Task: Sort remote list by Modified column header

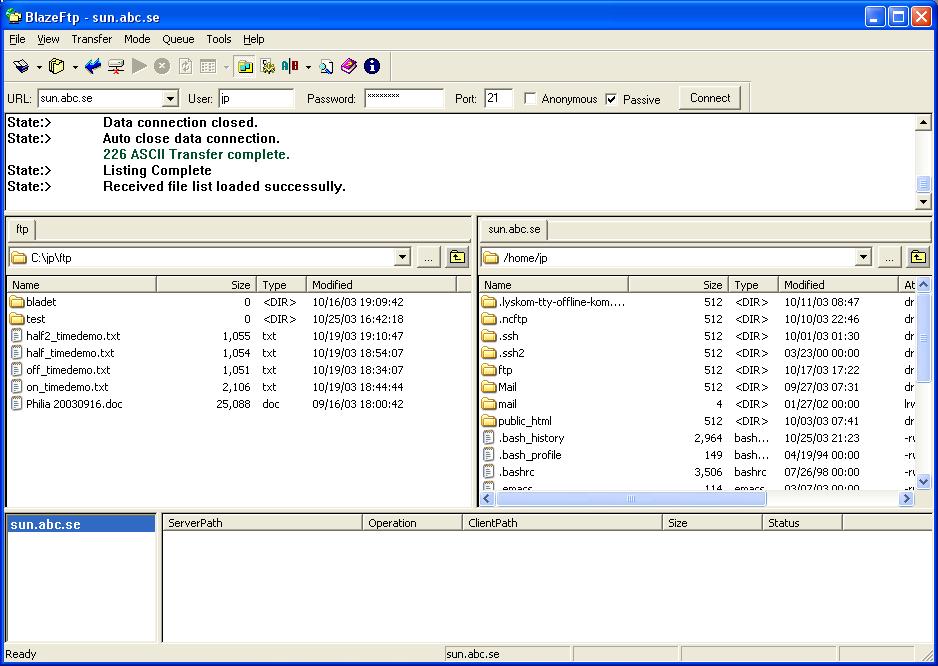Action: point(838,285)
